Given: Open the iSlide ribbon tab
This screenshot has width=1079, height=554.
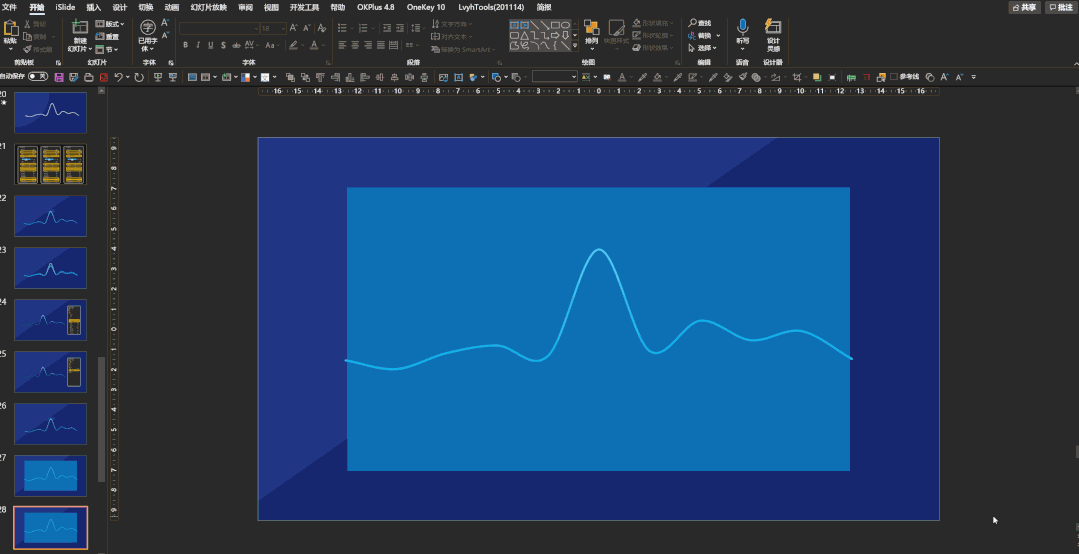Looking at the screenshot, I should [65, 7].
